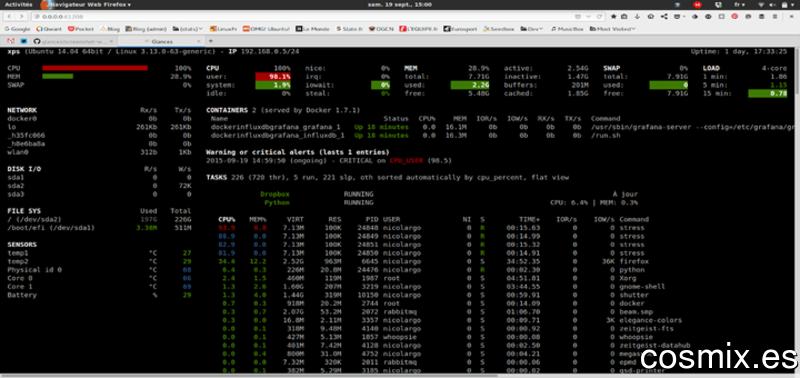
Task: Expand the Dev bookmarks folder
Action: point(533,29)
